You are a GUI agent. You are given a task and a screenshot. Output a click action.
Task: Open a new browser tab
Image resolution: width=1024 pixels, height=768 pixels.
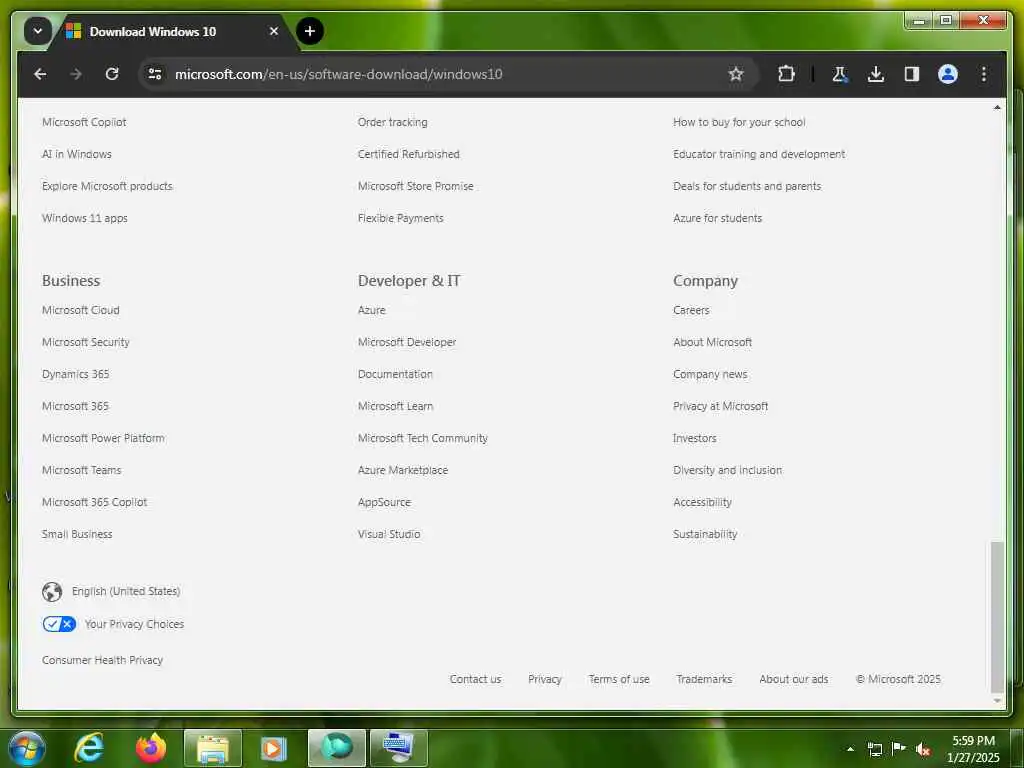click(310, 31)
